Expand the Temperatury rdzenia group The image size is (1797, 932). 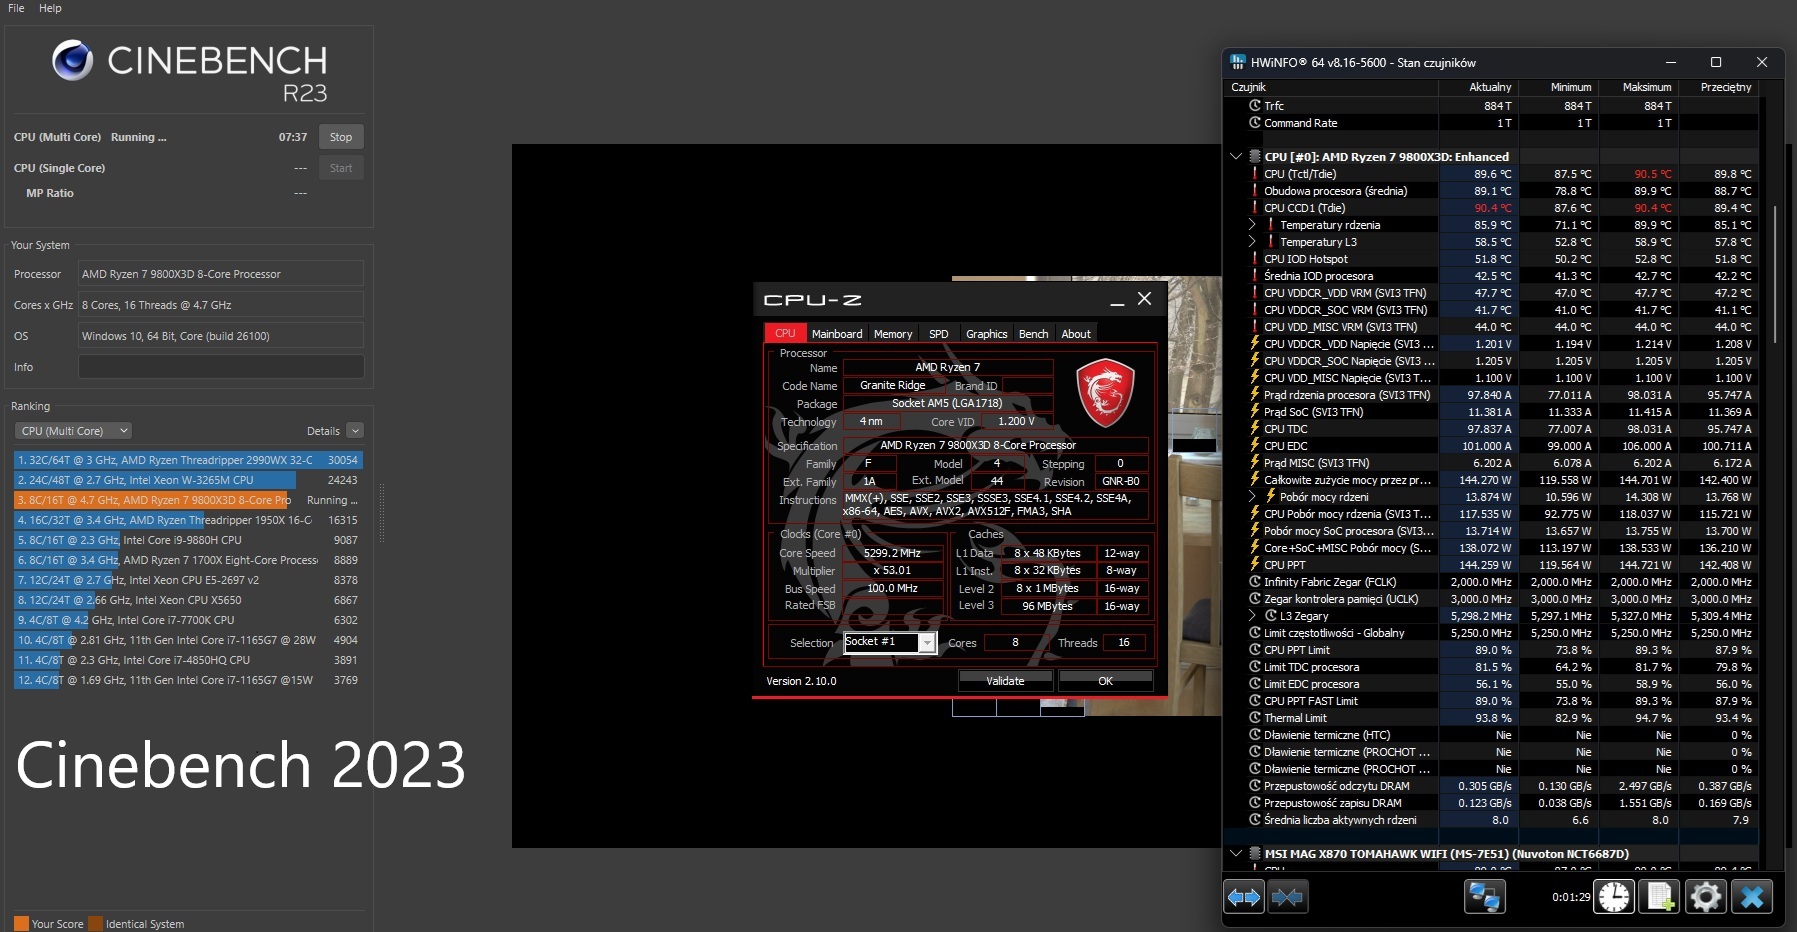[1252, 225]
